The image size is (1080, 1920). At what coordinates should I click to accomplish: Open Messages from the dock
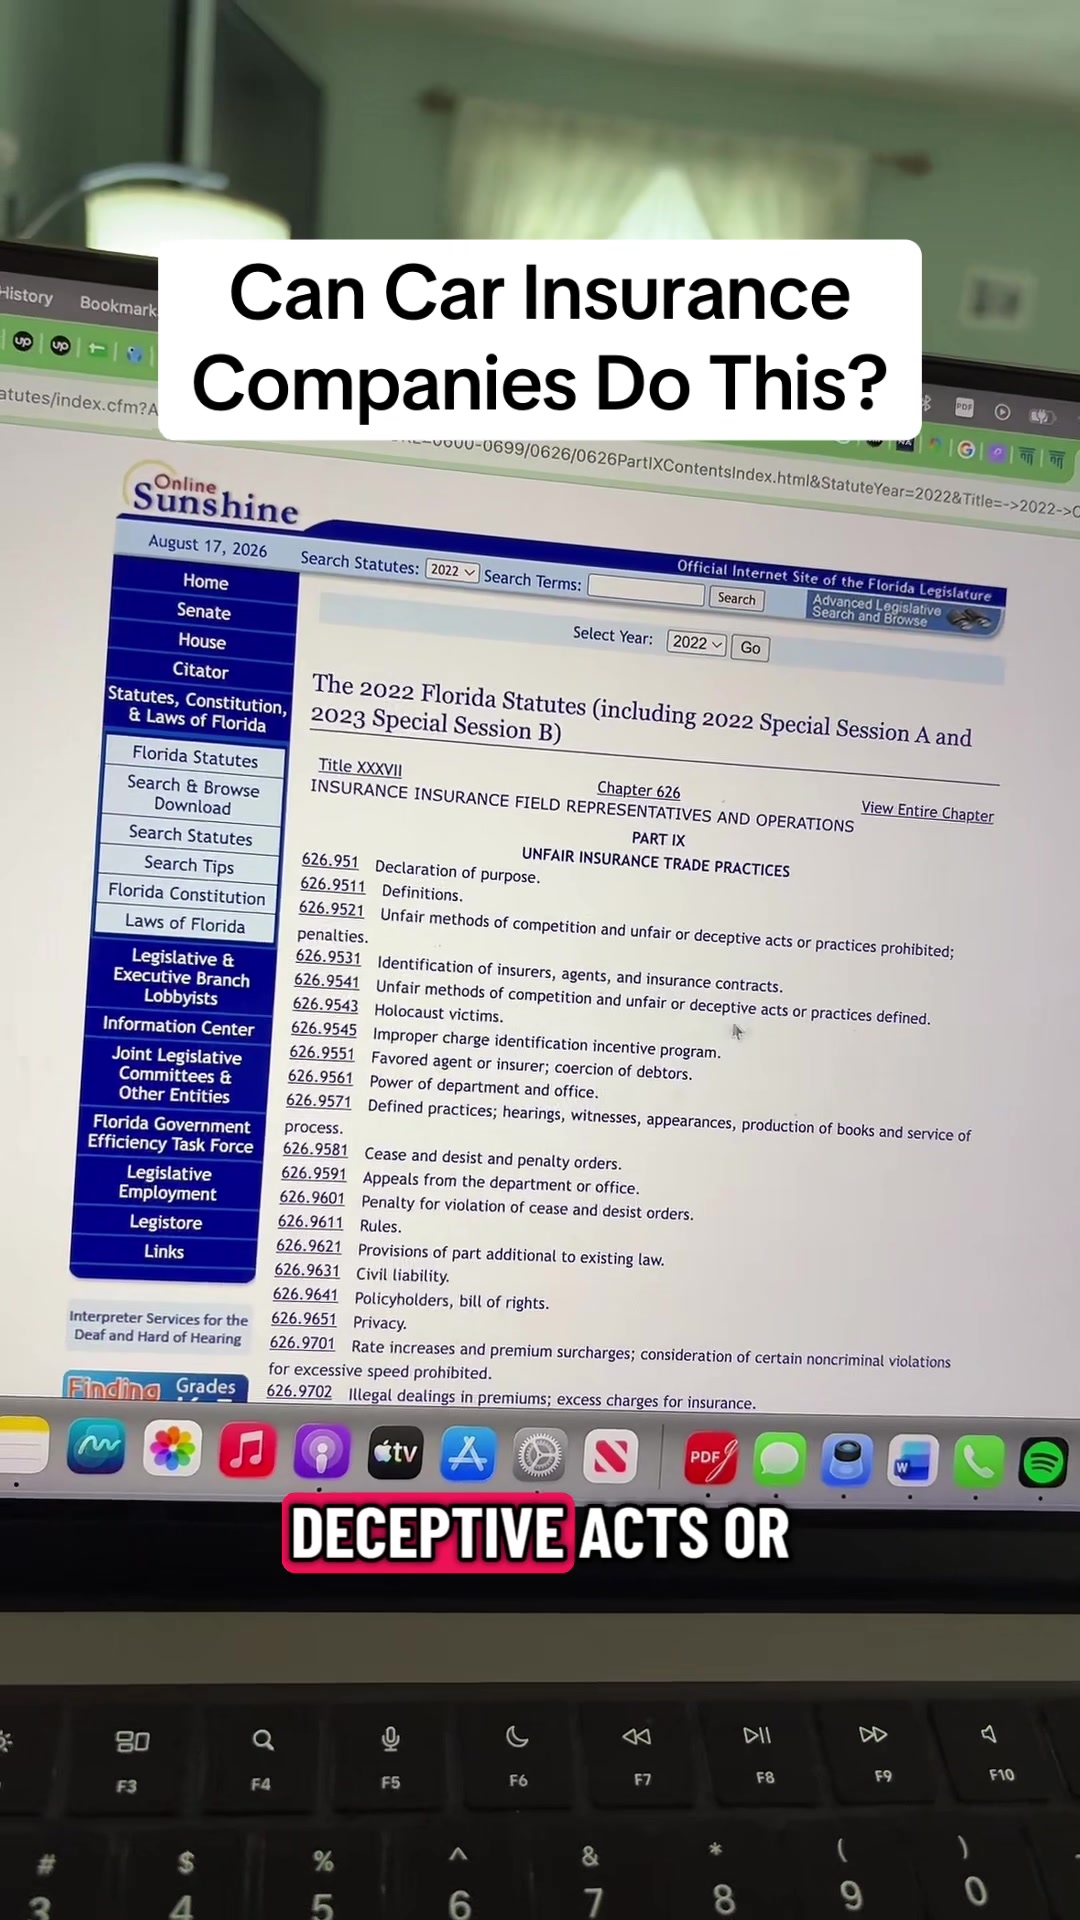(779, 1460)
